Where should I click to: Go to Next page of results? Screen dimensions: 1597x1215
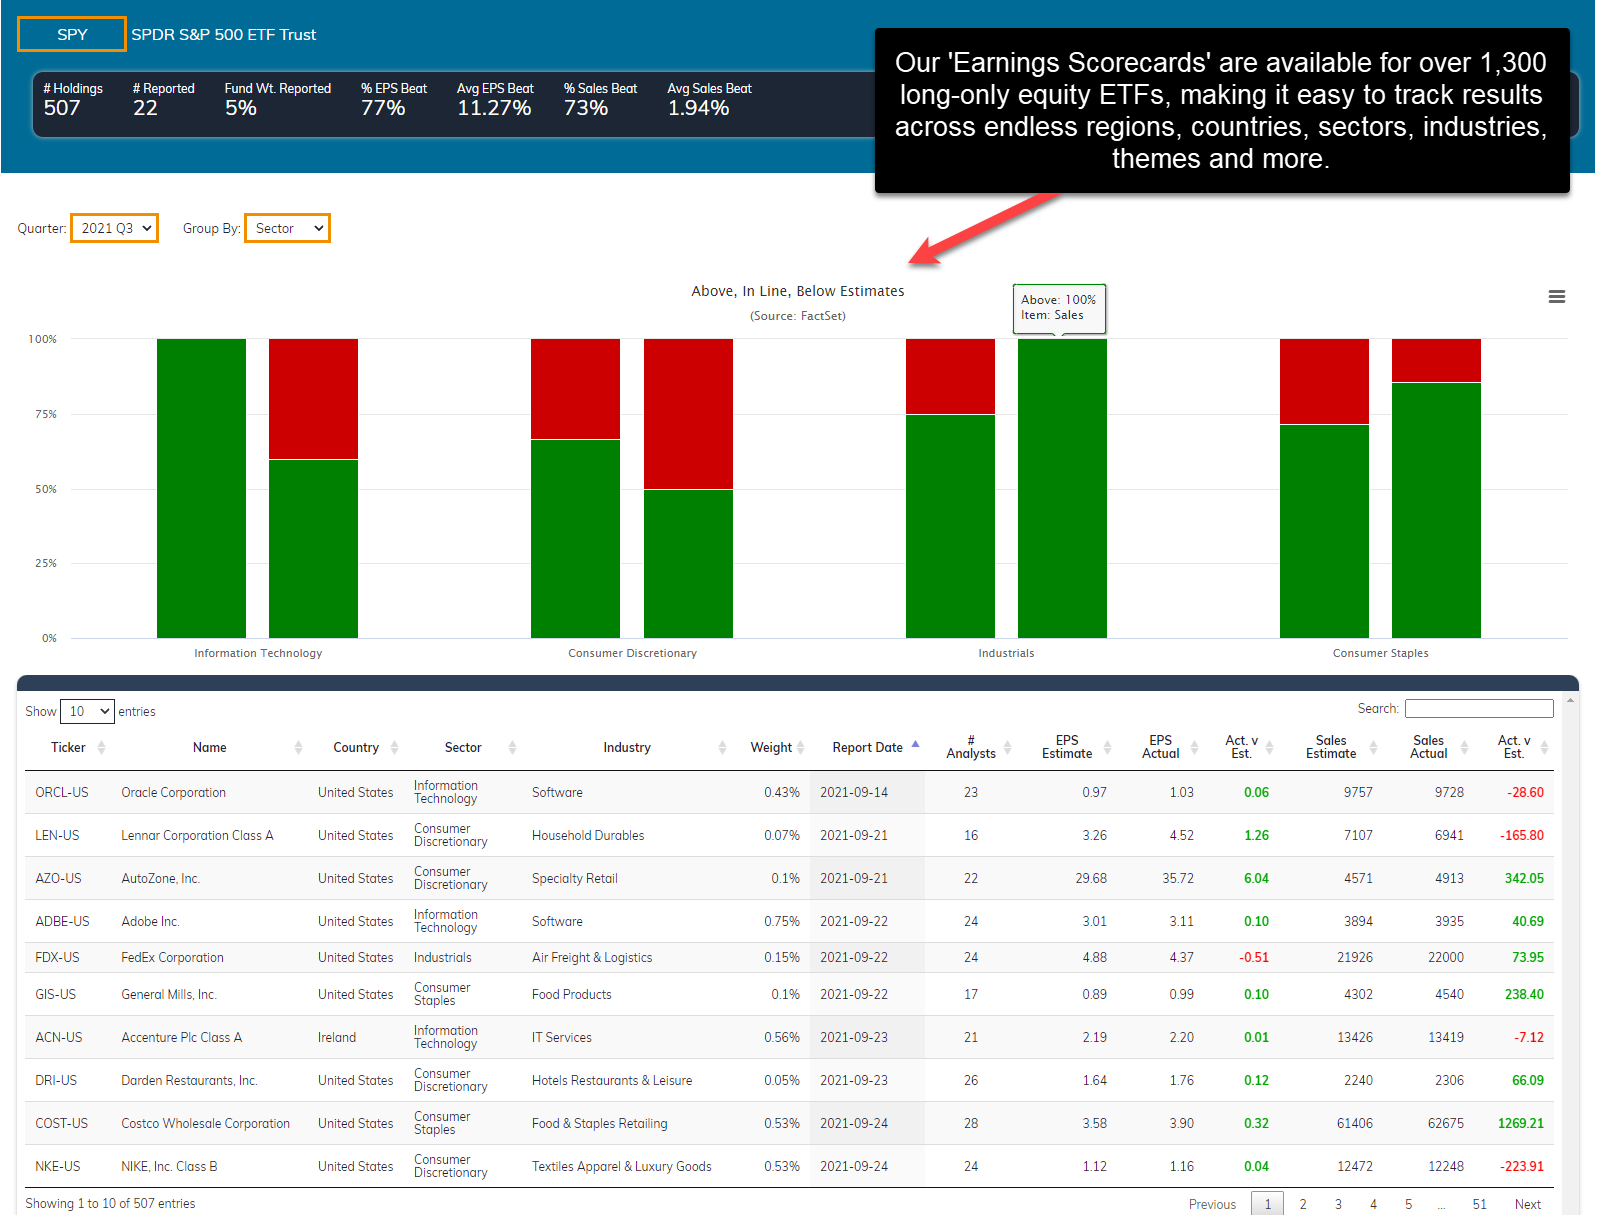coord(1527,1204)
